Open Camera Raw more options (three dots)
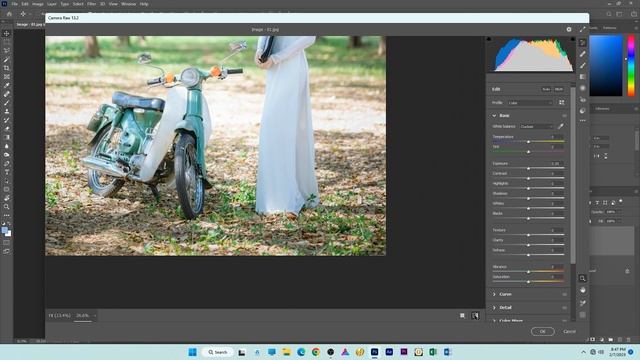640x360 pixels. coord(582,121)
